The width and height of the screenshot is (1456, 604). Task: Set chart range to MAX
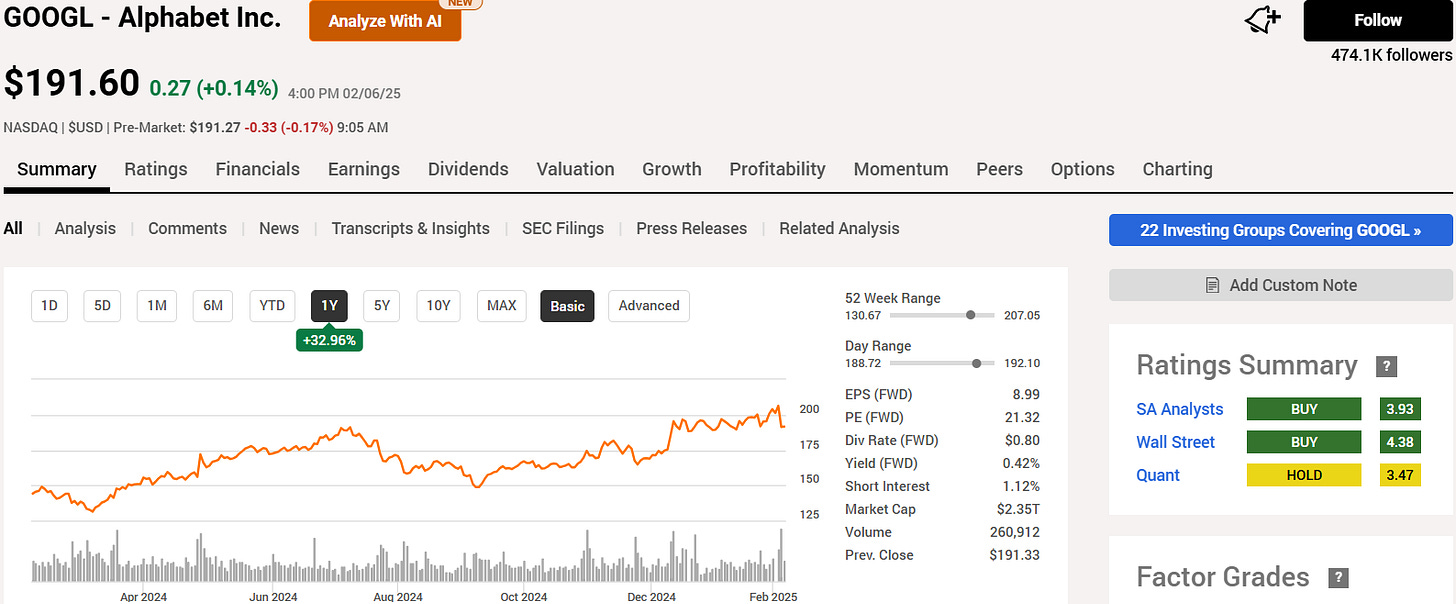(502, 306)
